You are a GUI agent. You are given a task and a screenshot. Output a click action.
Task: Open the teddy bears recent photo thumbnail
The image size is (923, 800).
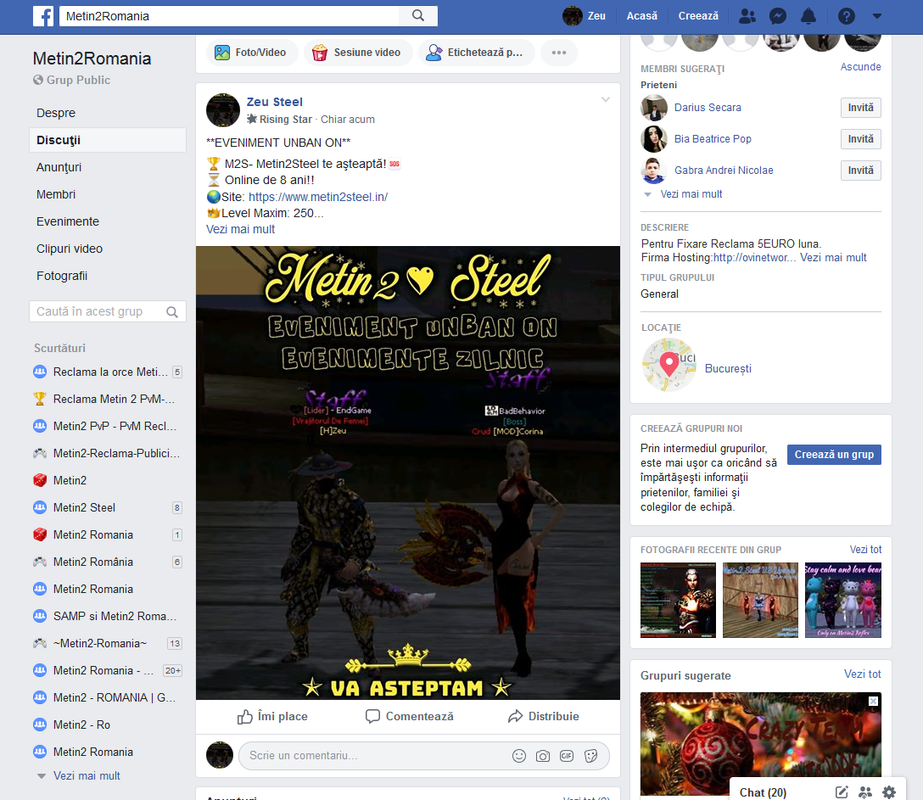(x=843, y=600)
